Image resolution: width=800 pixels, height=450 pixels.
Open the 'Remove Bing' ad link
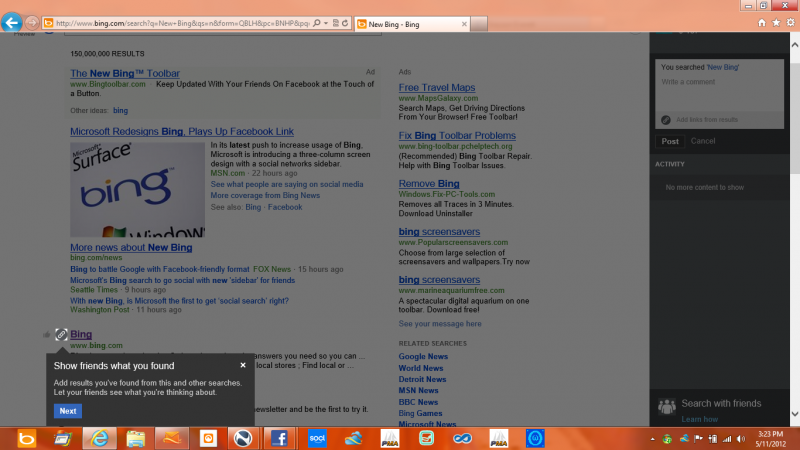(x=429, y=184)
